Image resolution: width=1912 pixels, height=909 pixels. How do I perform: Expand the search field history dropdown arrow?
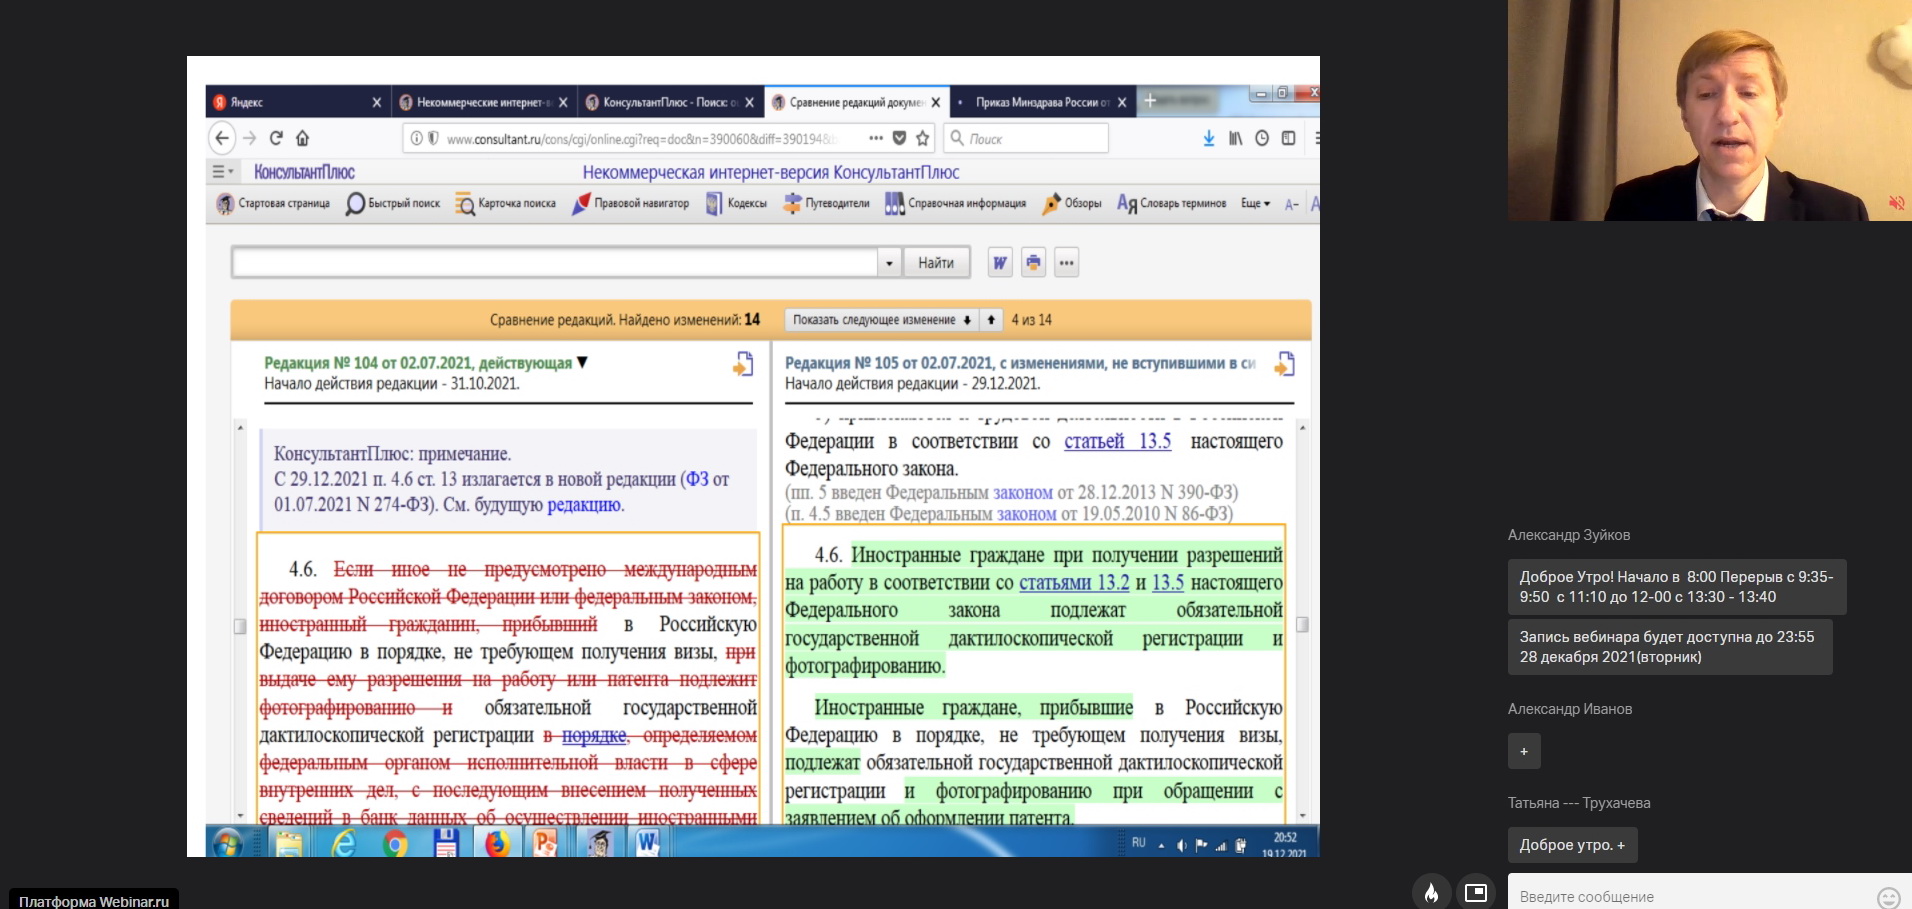tap(889, 263)
